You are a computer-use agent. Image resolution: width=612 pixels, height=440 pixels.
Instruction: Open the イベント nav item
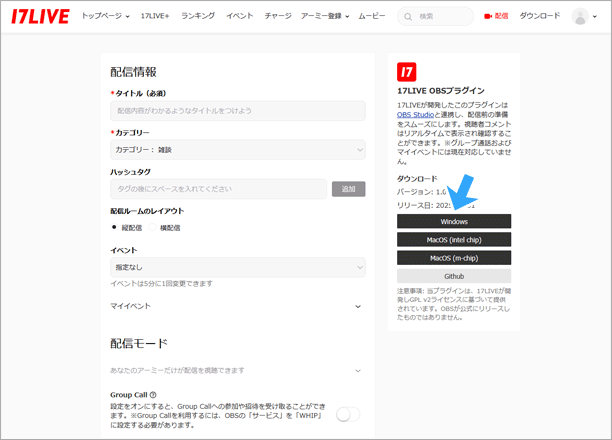click(x=240, y=16)
